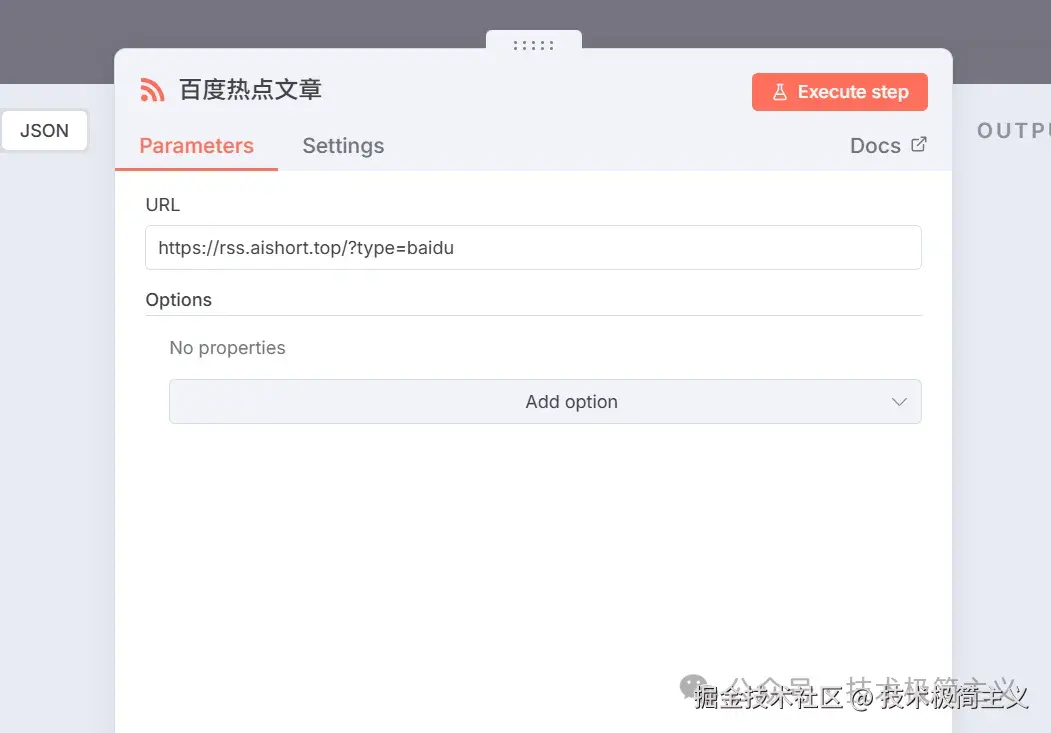Open the Add option dropdown
Screen dimensions: 1051x733
click(x=545, y=401)
